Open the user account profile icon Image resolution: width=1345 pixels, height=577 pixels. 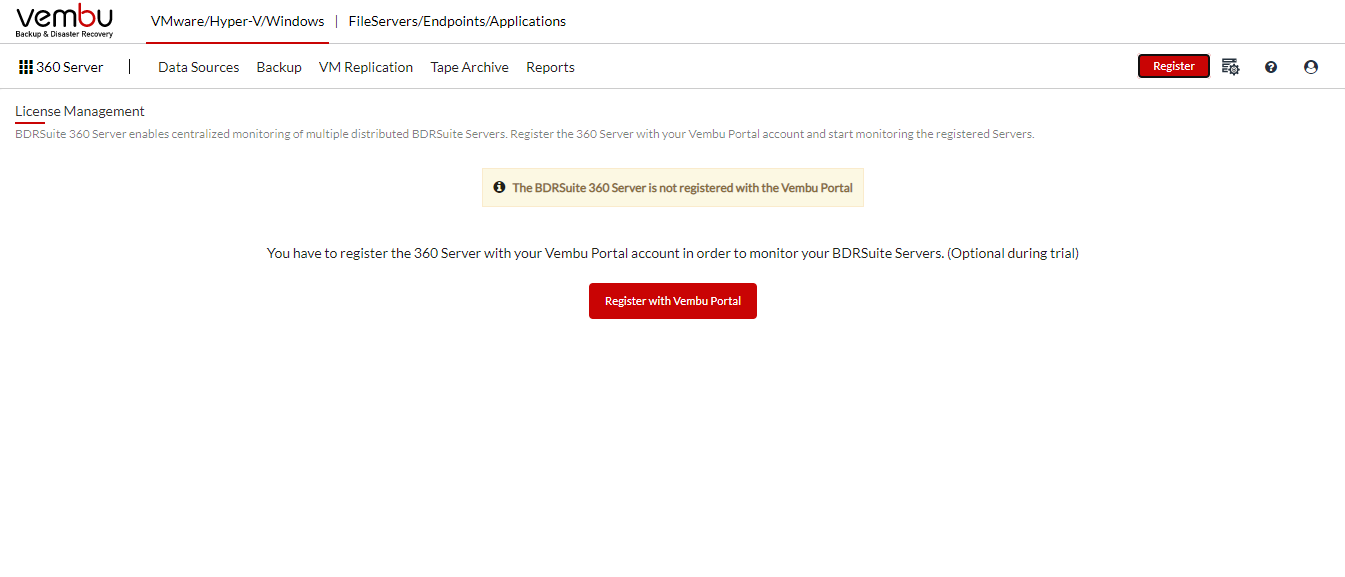[x=1311, y=67]
